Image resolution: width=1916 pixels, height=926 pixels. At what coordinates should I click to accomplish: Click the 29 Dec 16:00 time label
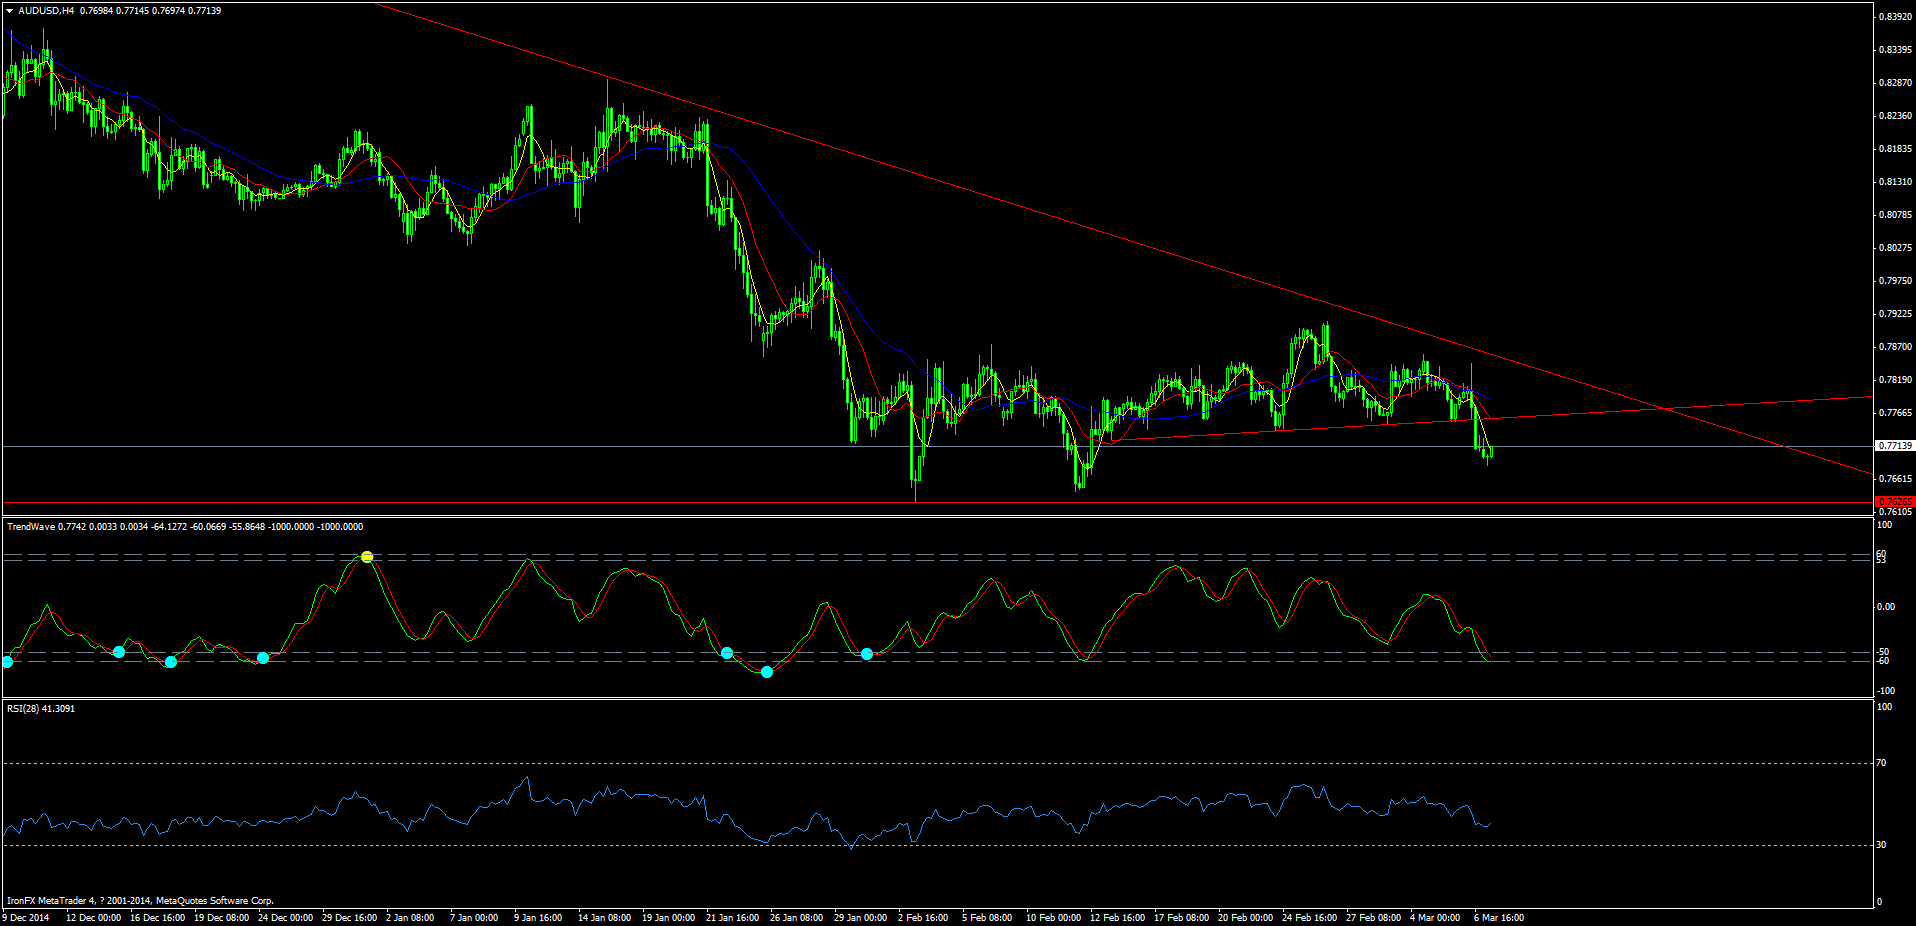tap(350, 918)
